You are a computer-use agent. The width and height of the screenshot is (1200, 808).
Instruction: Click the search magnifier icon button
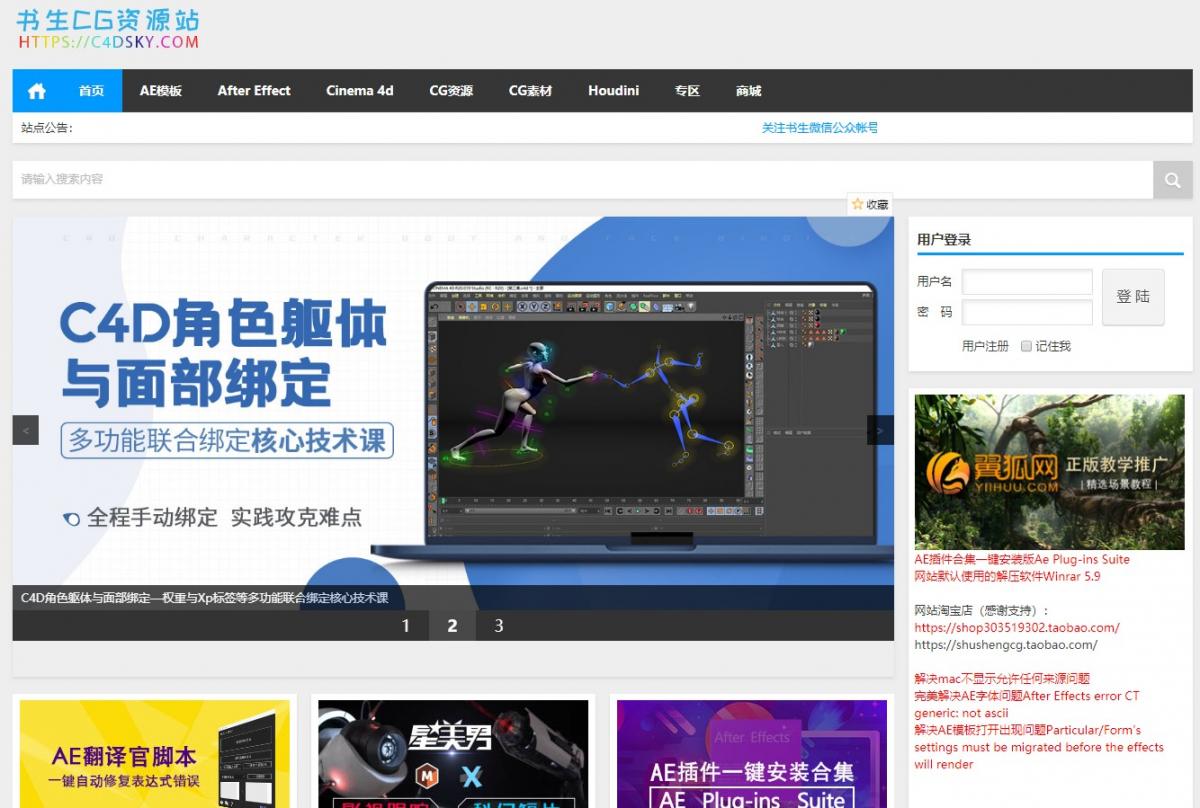pyautogui.click(x=1172, y=180)
